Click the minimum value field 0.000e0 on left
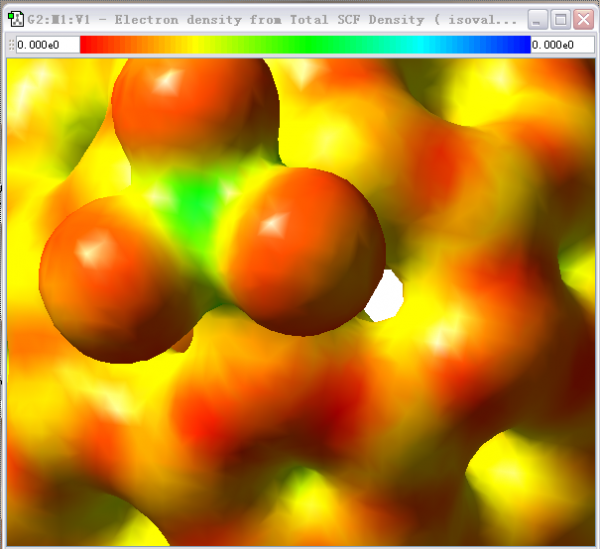Screen dimensions: 600x549 point(48,45)
